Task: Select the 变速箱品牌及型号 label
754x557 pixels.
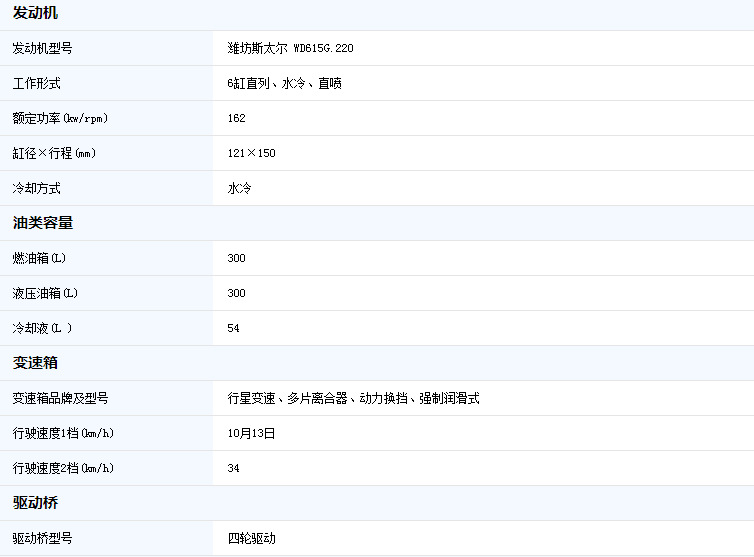Action: [x=60, y=398]
